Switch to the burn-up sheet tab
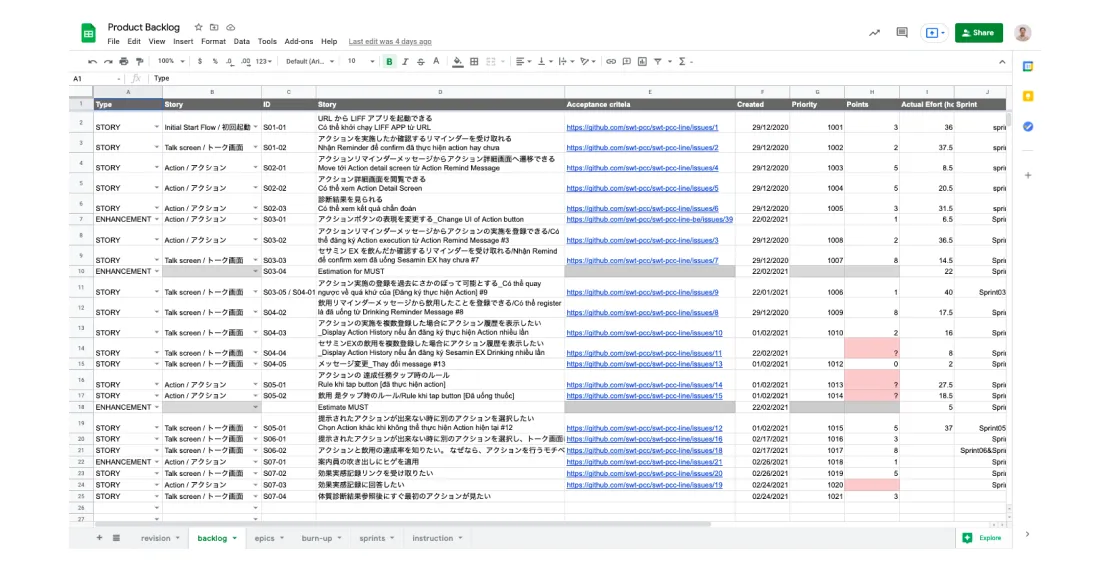Image resolution: width=1110 pixels, height=570 pixels. pyautogui.click(x=318, y=538)
